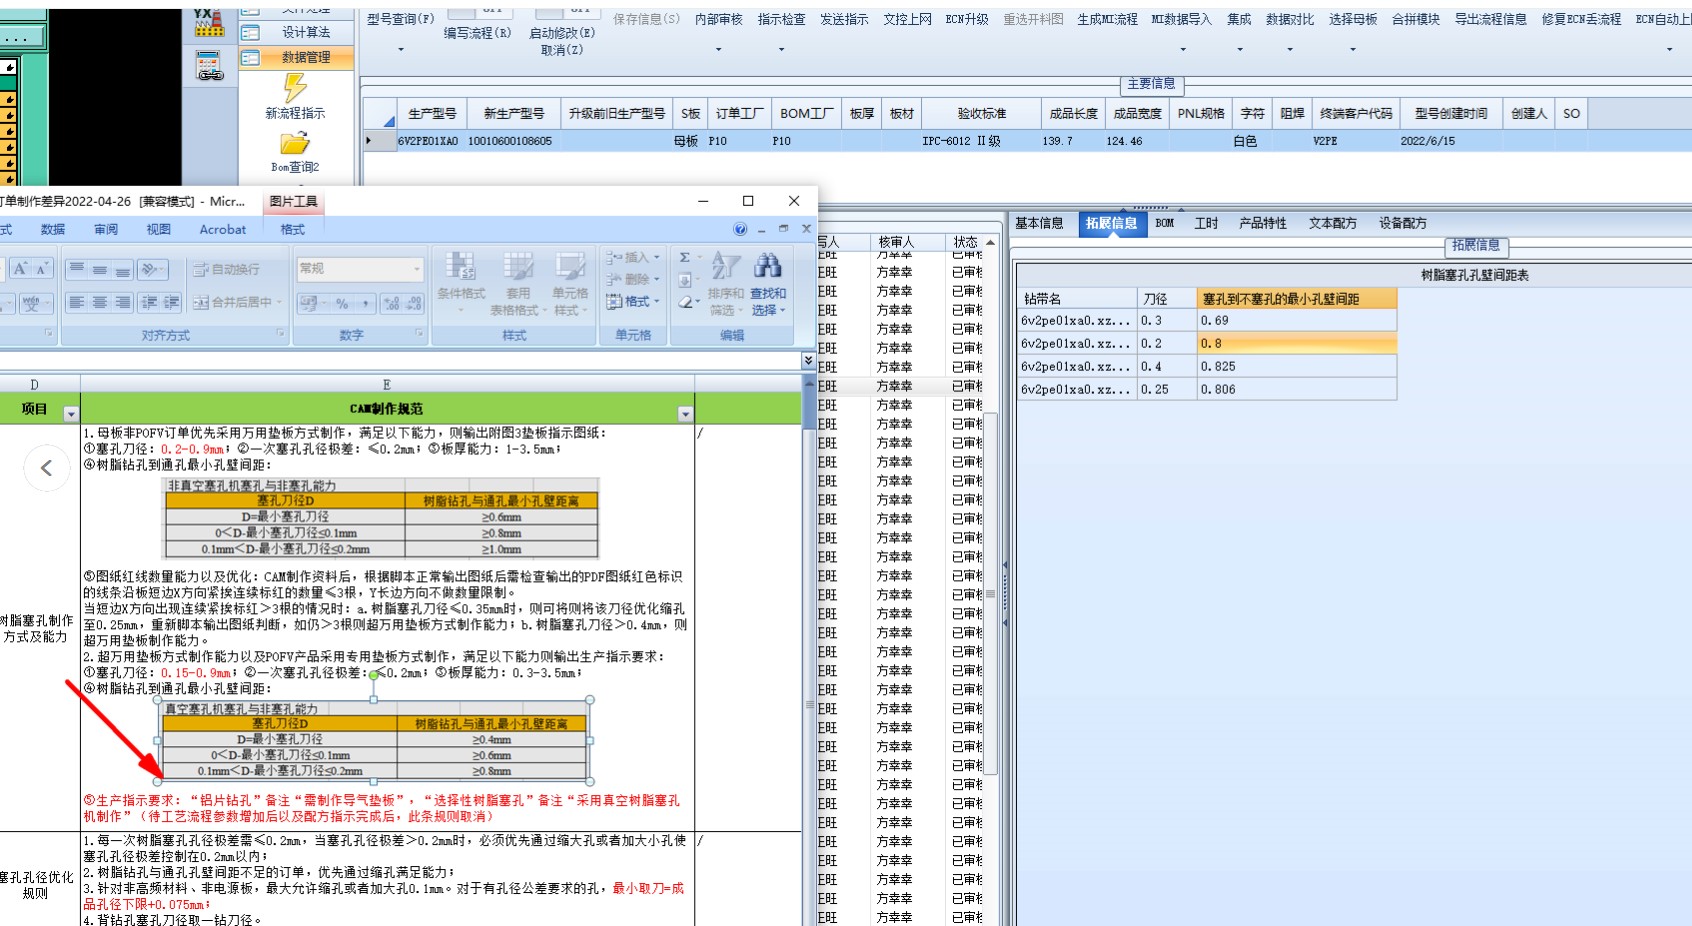Open the Bom查询2 folder icon
Screen dimensions: 1692x926
[x=295, y=143]
